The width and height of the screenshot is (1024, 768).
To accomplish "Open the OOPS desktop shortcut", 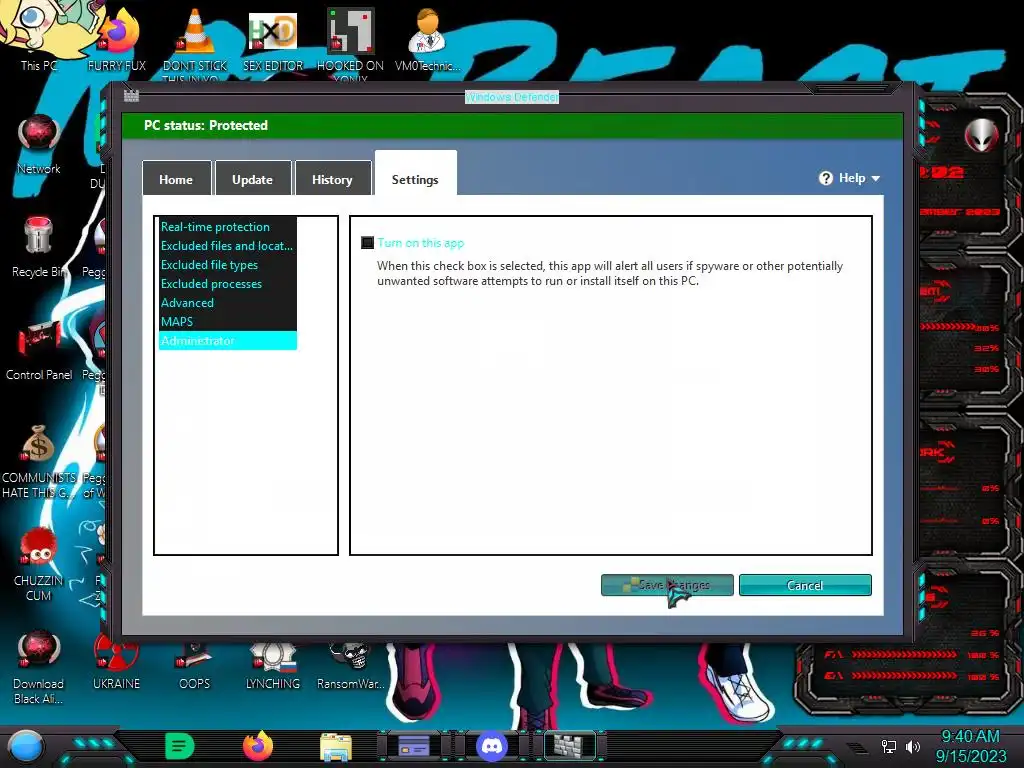I will point(195,663).
